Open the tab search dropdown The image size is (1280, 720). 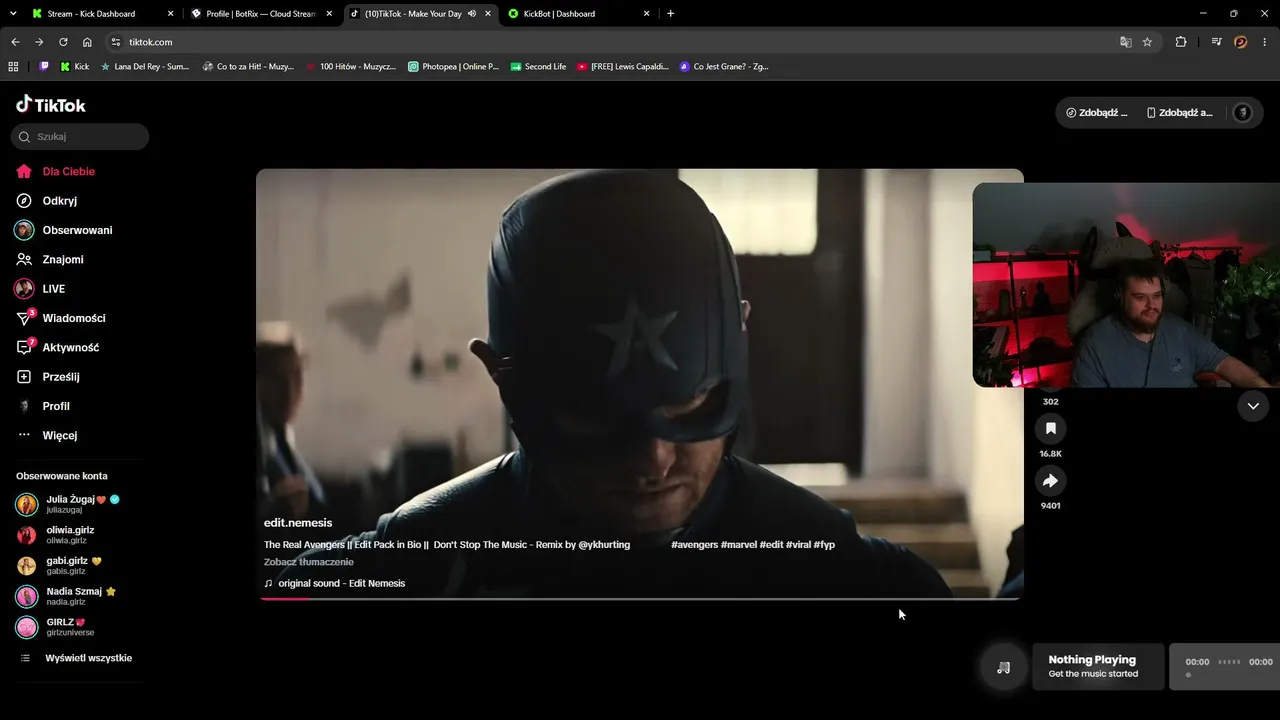pos(13,14)
